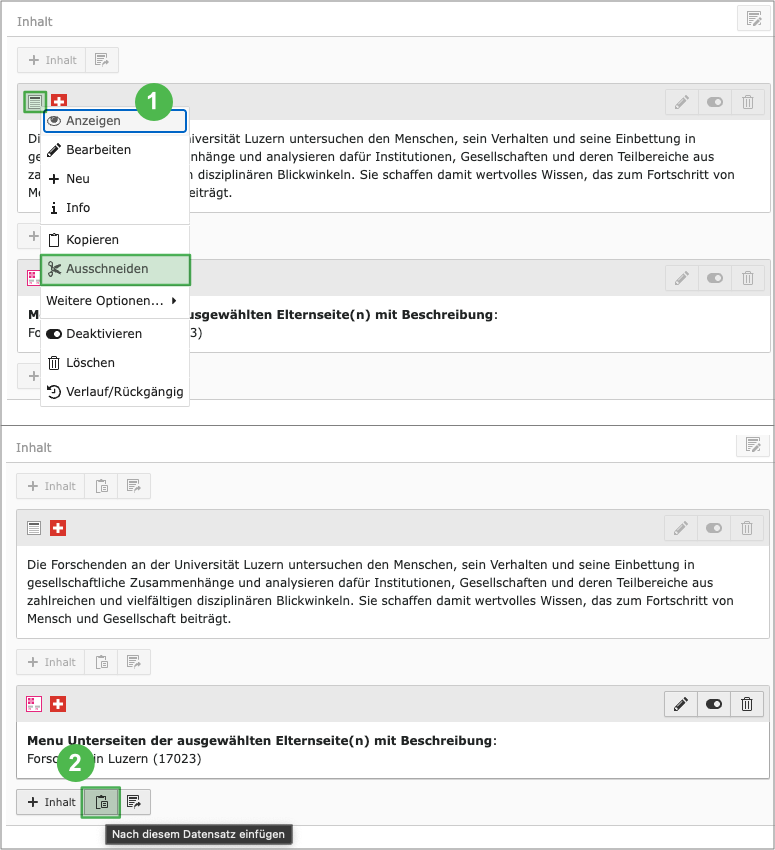Click the pencil icon of the menu element in the upper panel
This screenshot has height=850, width=775.
pos(682,278)
